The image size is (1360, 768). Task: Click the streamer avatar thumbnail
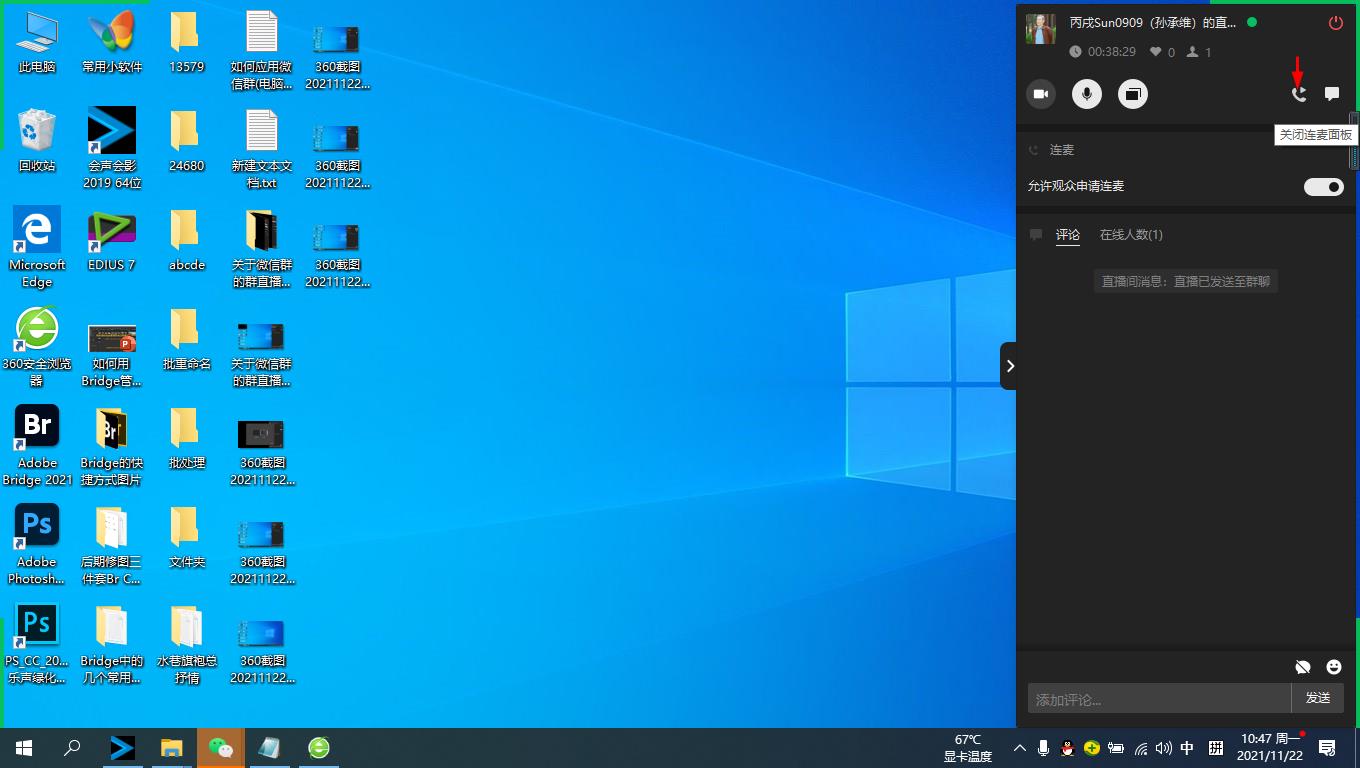pos(1041,29)
